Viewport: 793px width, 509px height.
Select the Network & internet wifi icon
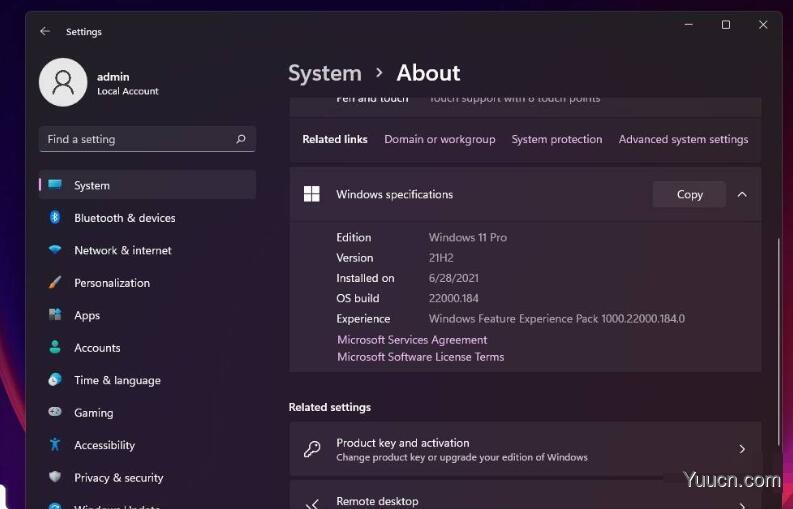pyautogui.click(x=55, y=250)
